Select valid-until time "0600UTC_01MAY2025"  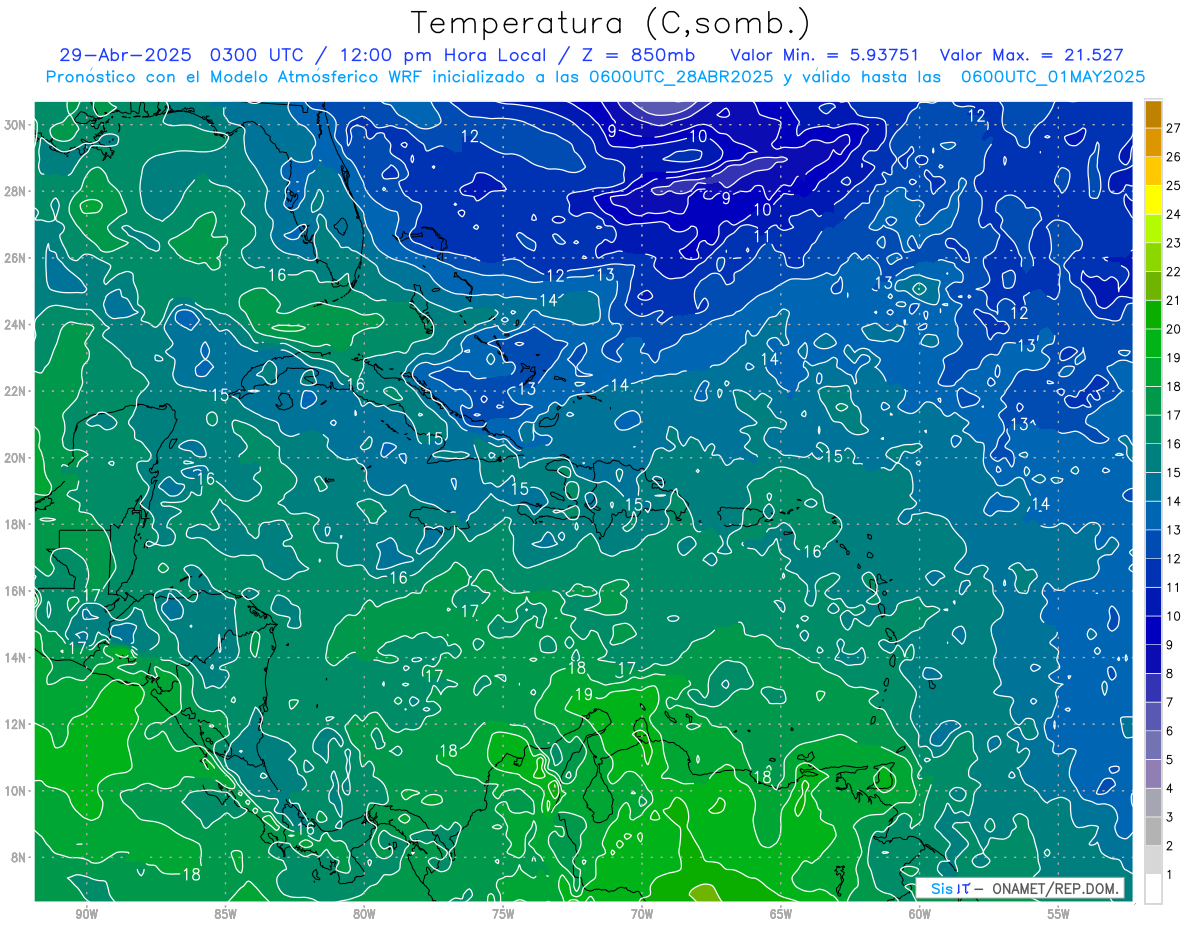1052,77
